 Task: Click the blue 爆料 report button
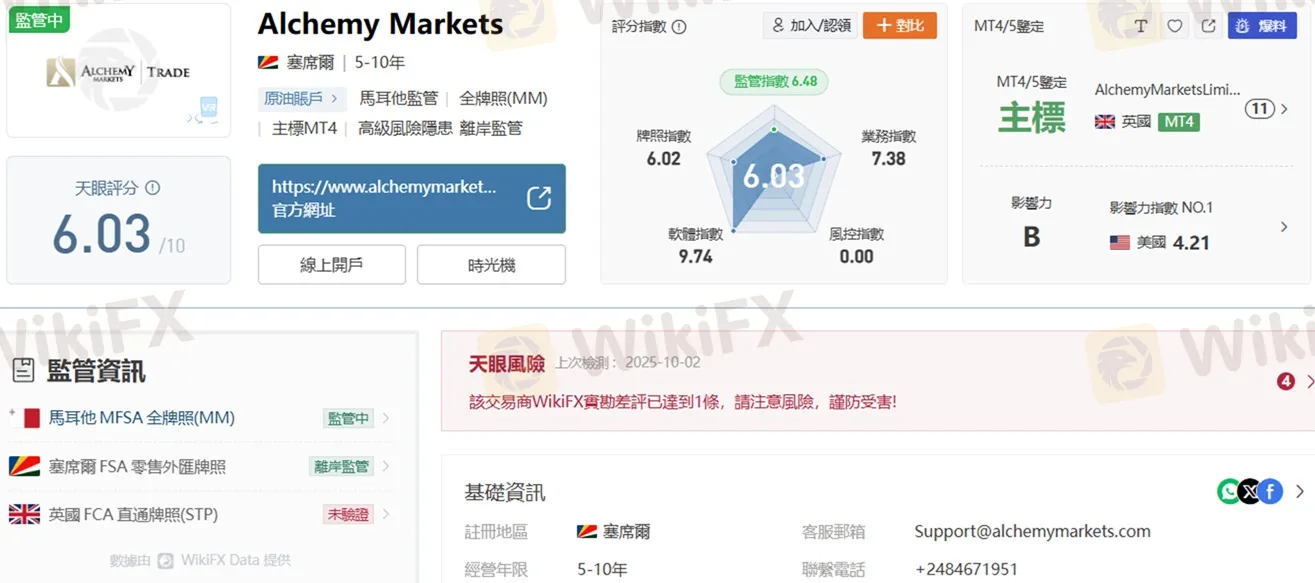pyautogui.click(x=1262, y=26)
